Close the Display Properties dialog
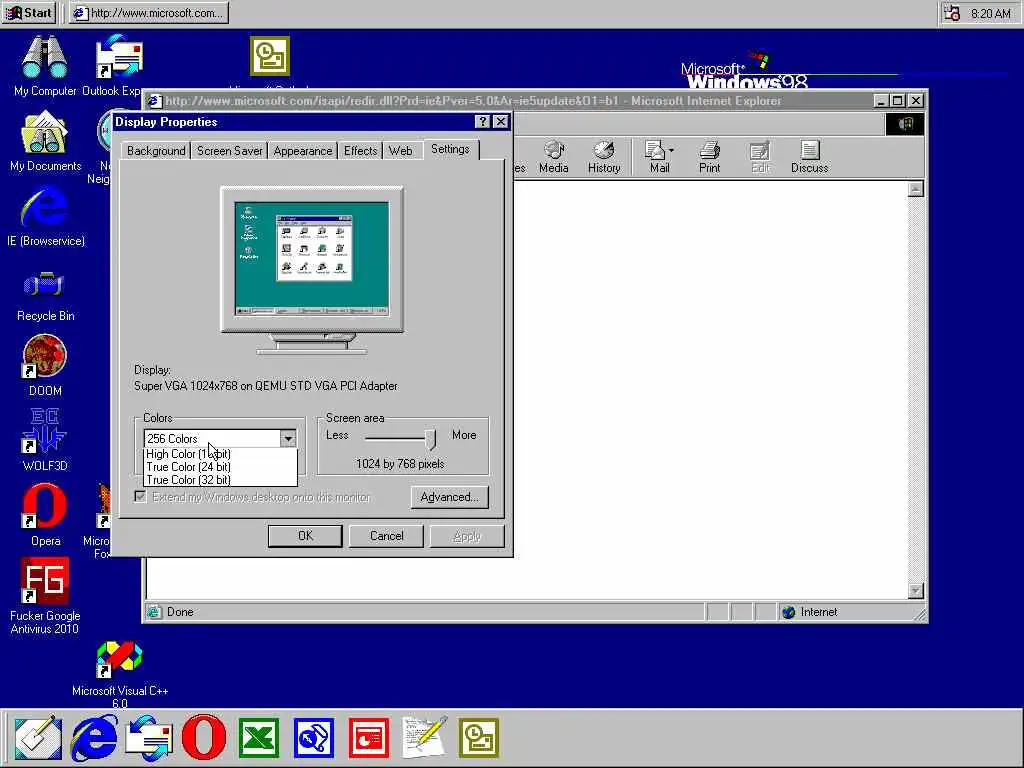Image resolution: width=1024 pixels, height=768 pixels. coord(500,121)
